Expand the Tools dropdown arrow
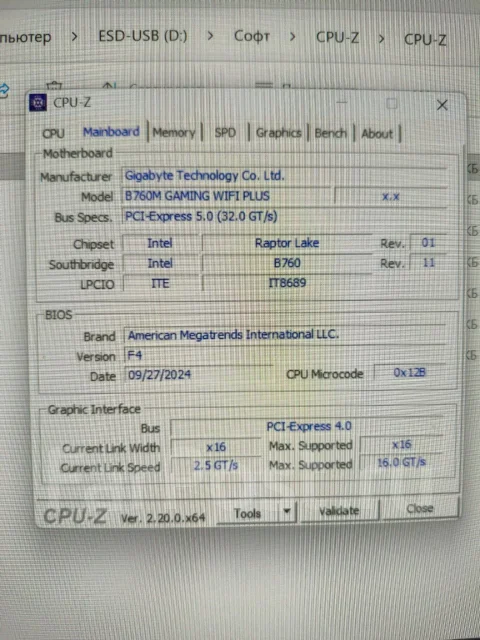This screenshot has width=480, height=640. point(287,511)
